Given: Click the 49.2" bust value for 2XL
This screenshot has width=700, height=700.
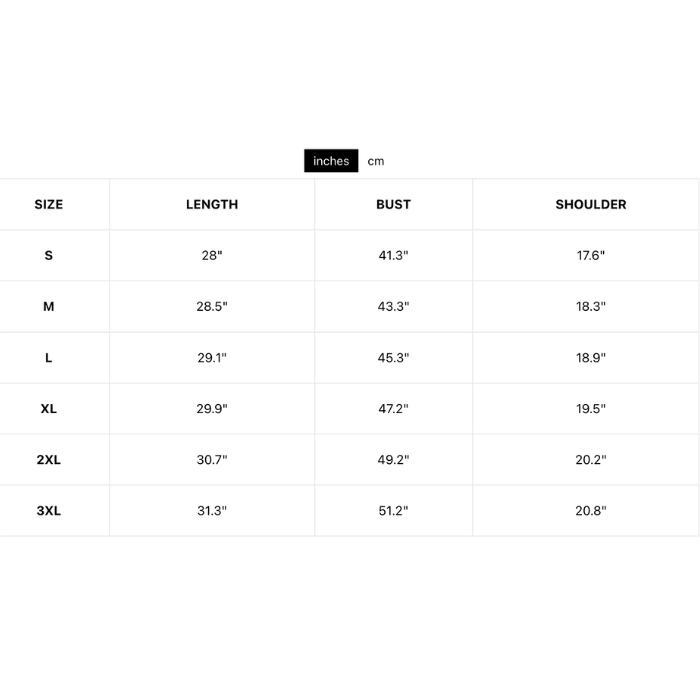Looking at the screenshot, I should pyautogui.click(x=393, y=460).
